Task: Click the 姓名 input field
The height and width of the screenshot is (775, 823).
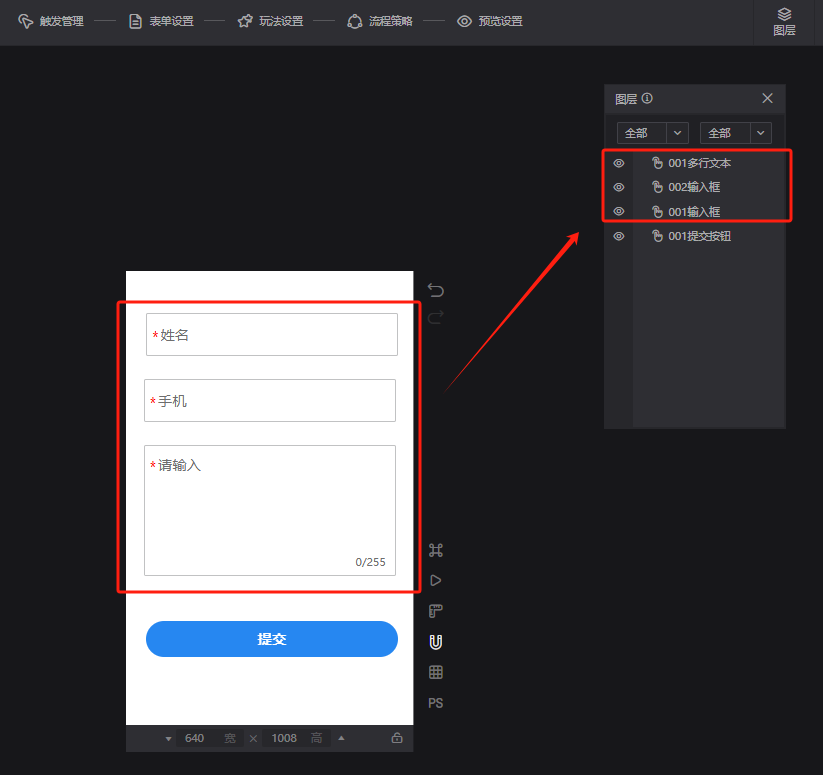Action: tap(272, 335)
